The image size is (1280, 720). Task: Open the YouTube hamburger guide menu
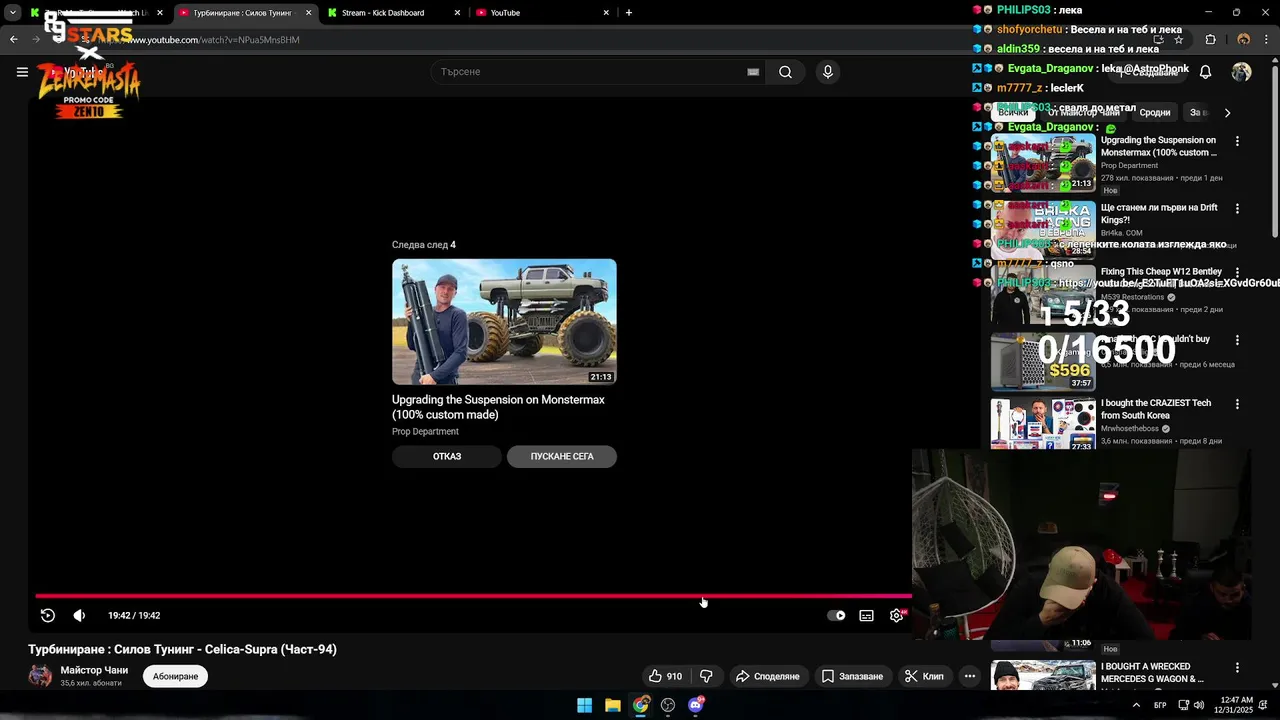22,72
